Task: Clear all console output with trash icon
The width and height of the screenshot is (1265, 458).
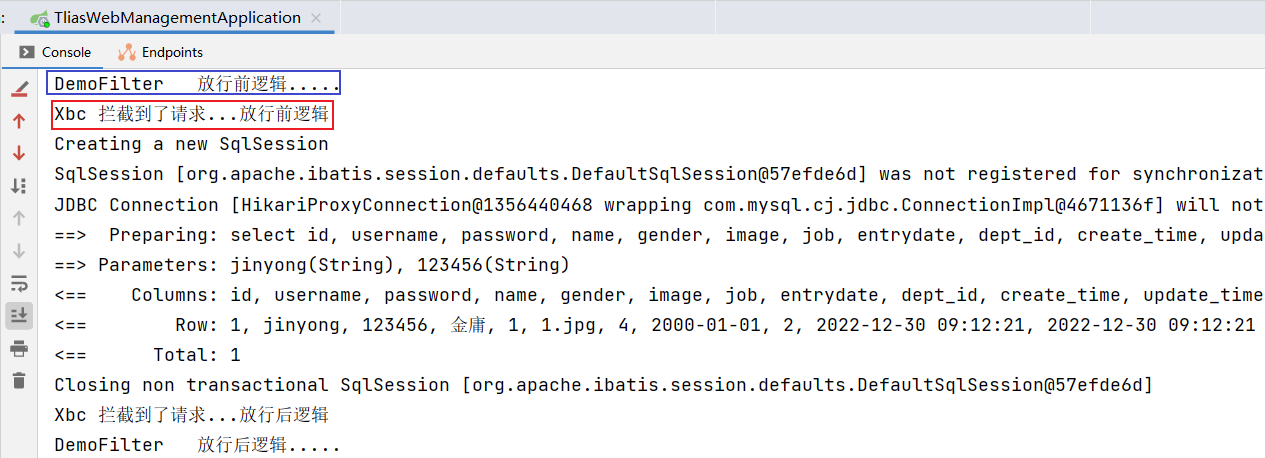Action: point(19,380)
